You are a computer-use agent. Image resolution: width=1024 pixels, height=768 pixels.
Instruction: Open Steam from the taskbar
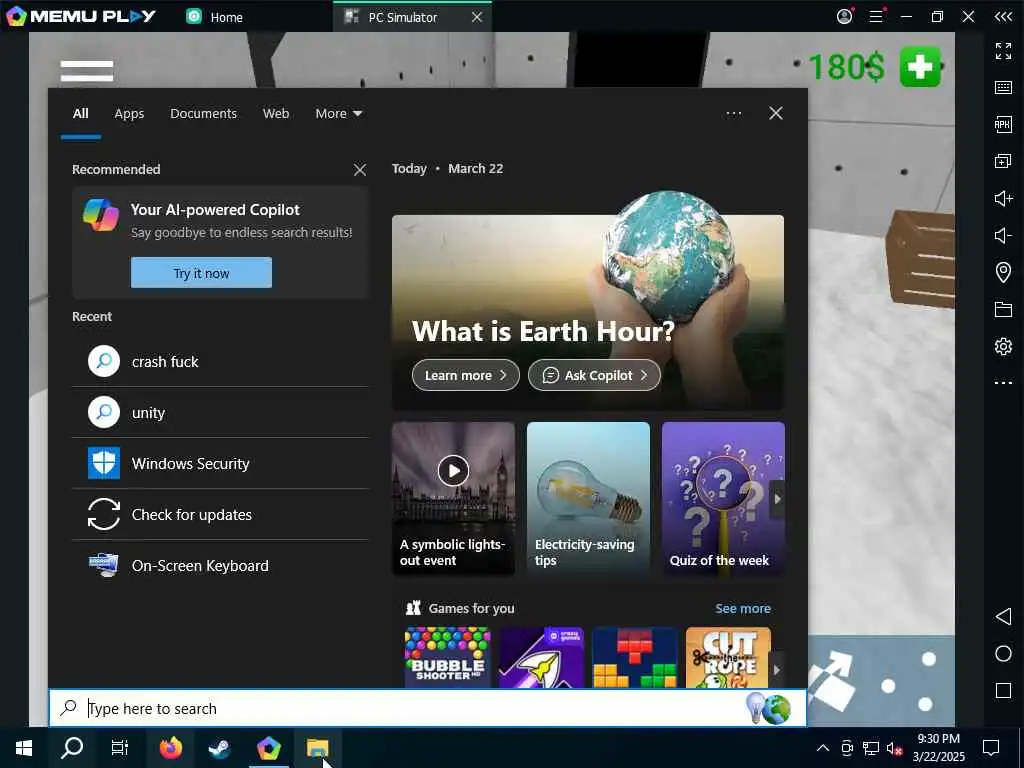click(x=219, y=748)
